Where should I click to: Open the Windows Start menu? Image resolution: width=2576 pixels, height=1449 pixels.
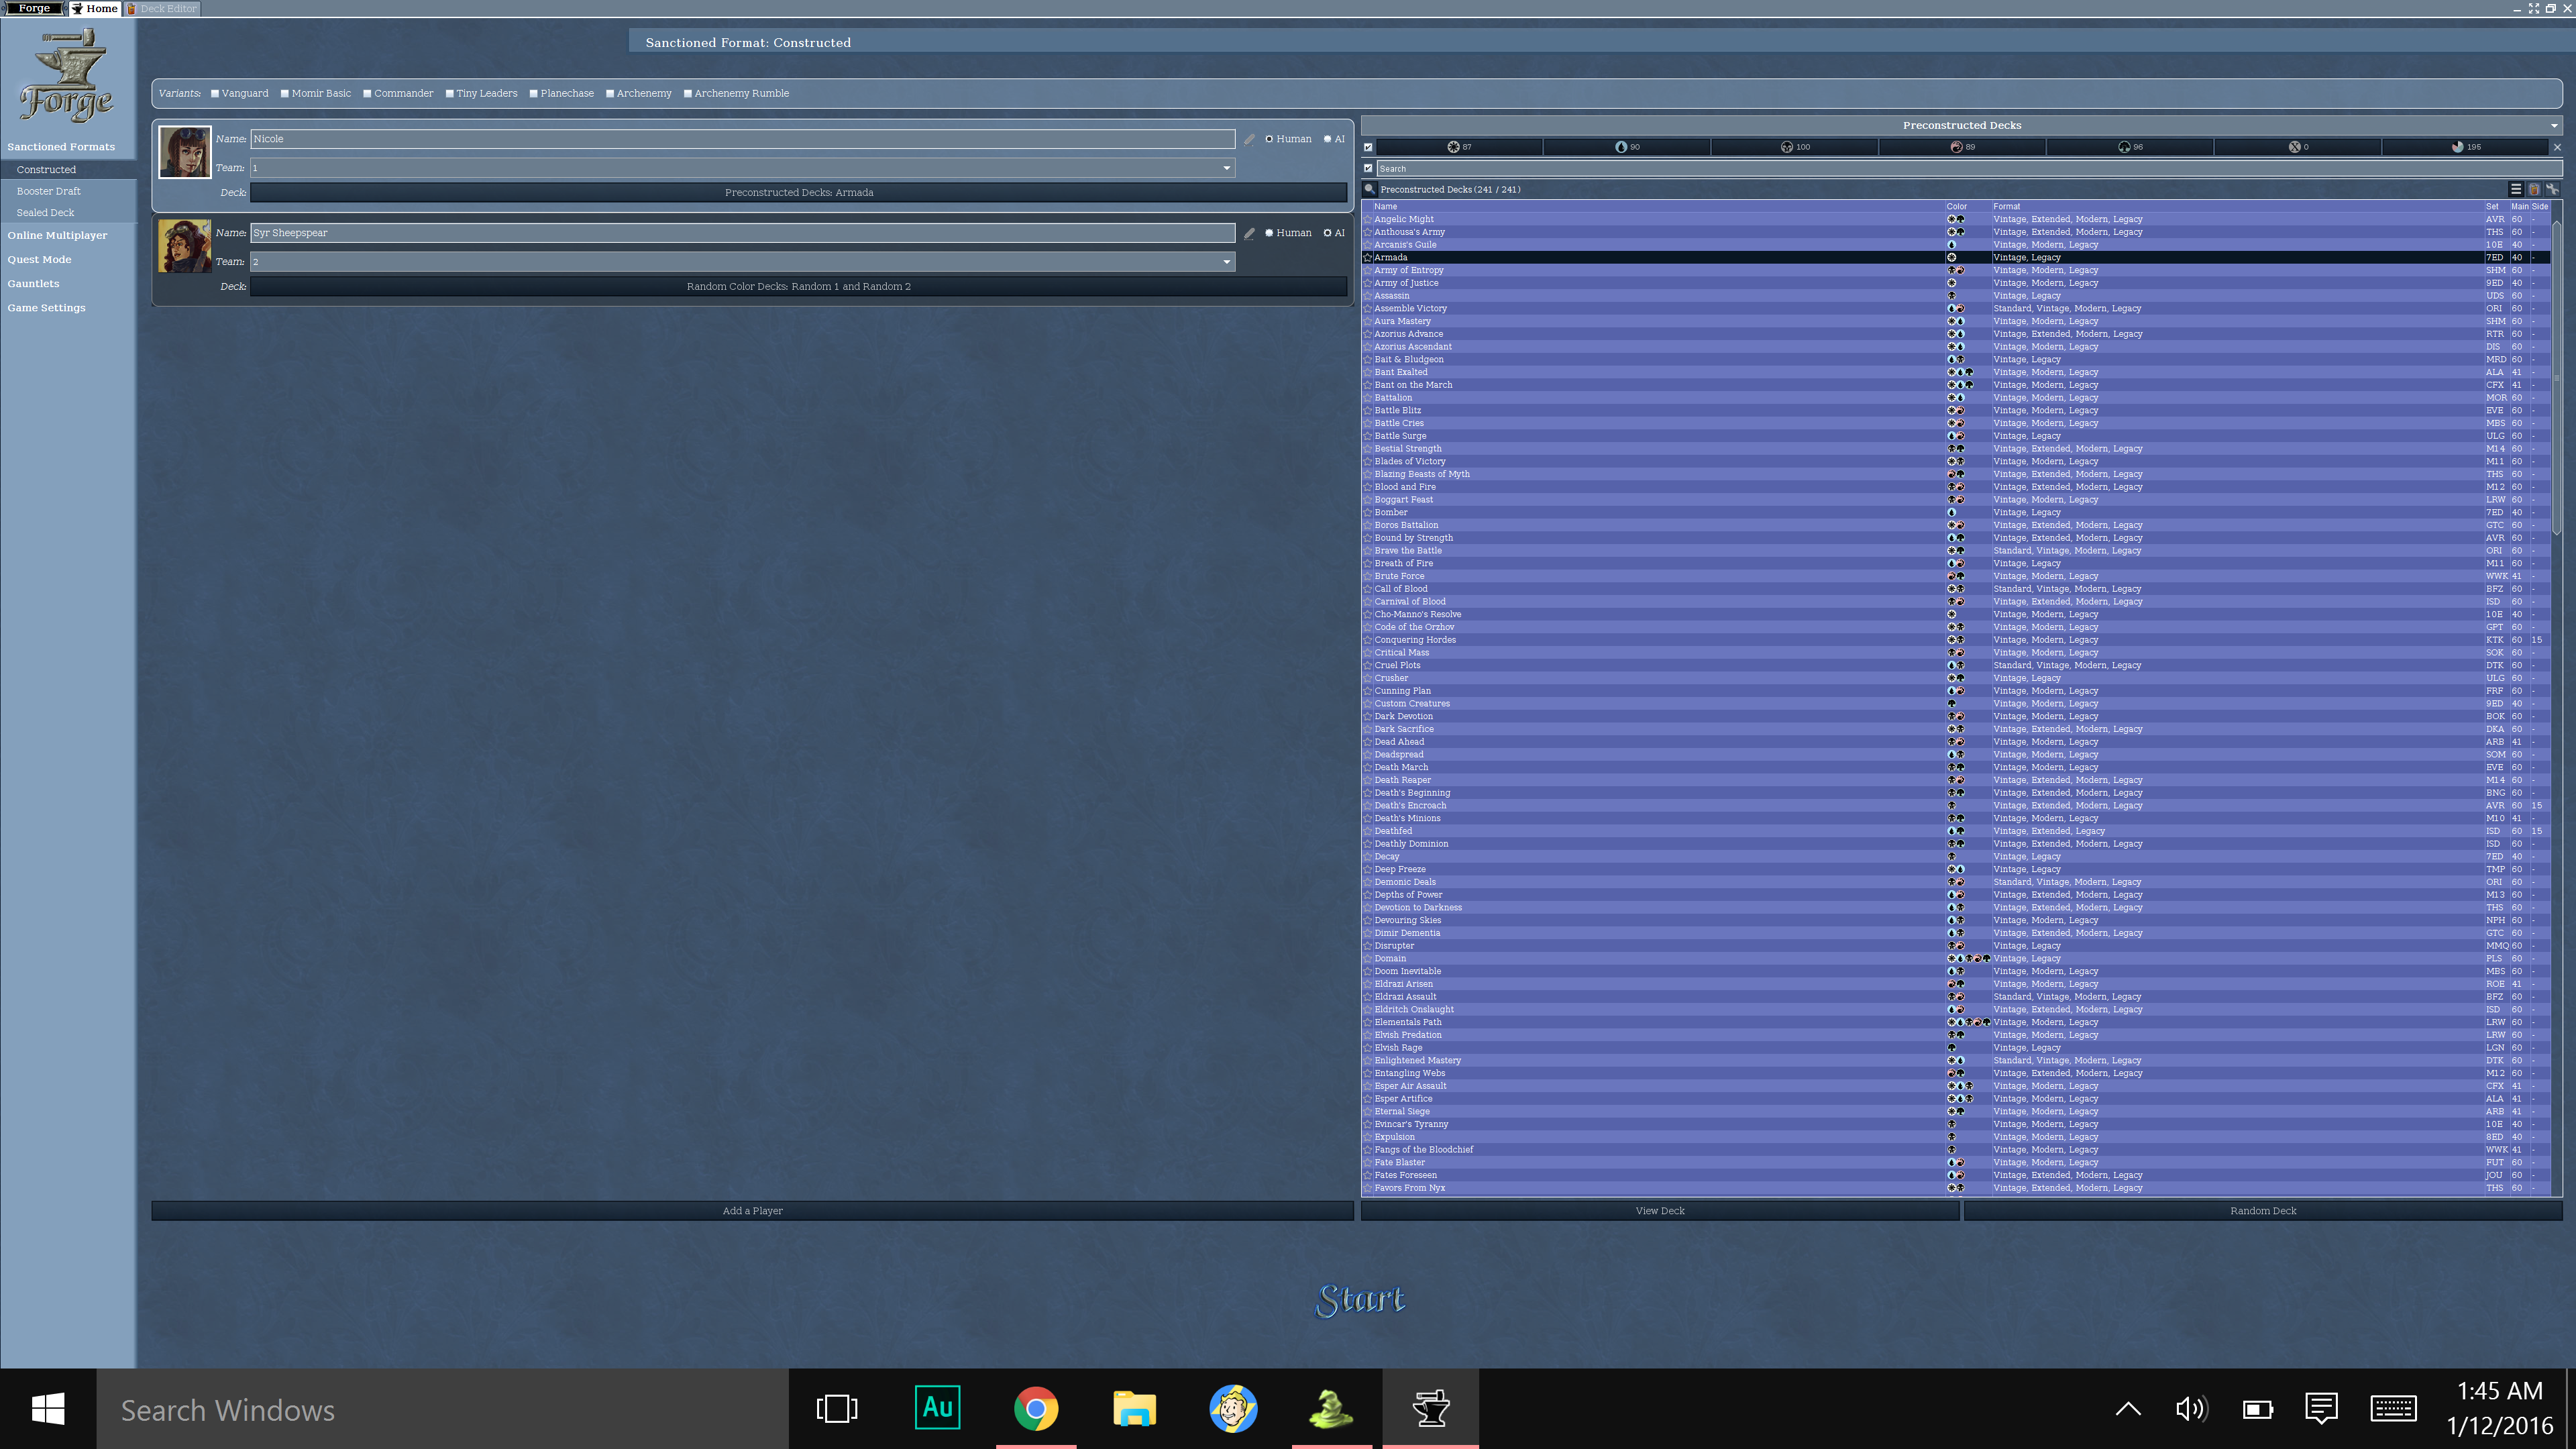click(x=48, y=1408)
